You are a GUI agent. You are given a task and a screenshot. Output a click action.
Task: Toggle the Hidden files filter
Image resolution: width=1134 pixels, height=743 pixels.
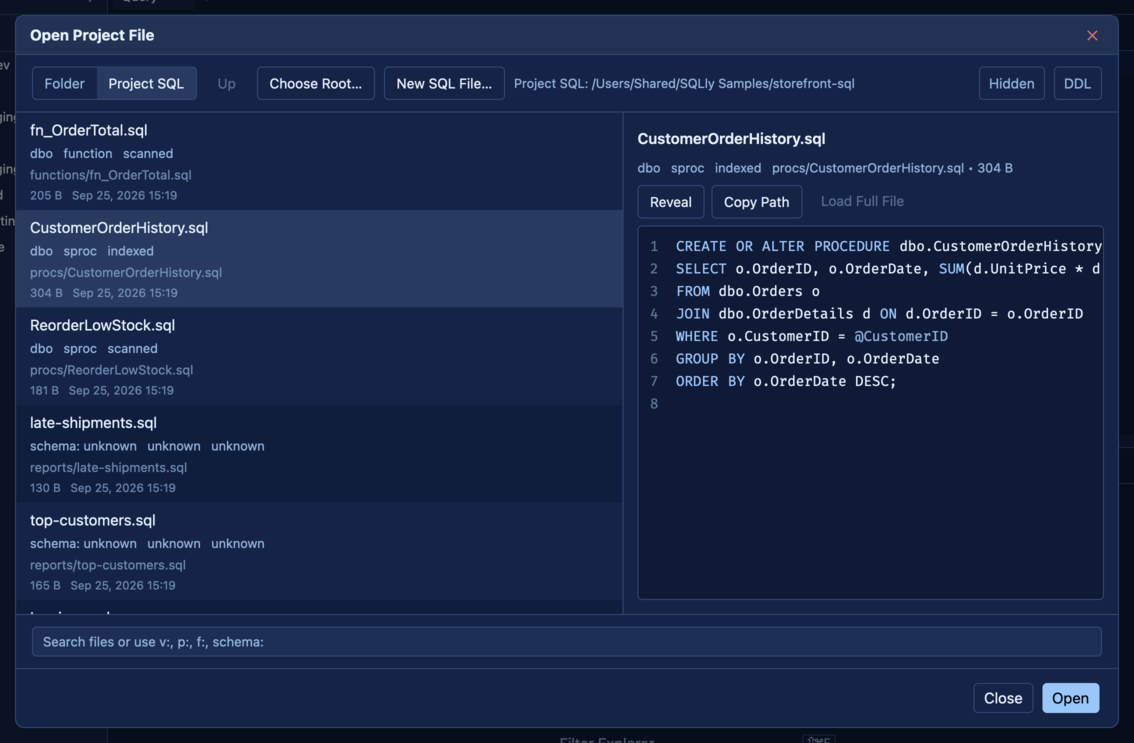click(1011, 83)
